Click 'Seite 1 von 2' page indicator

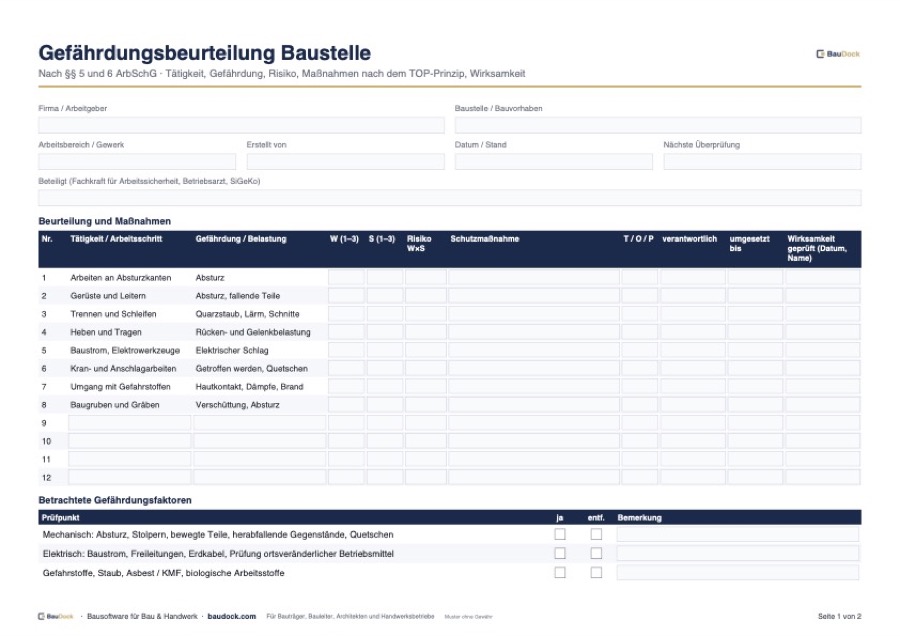click(x=839, y=616)
